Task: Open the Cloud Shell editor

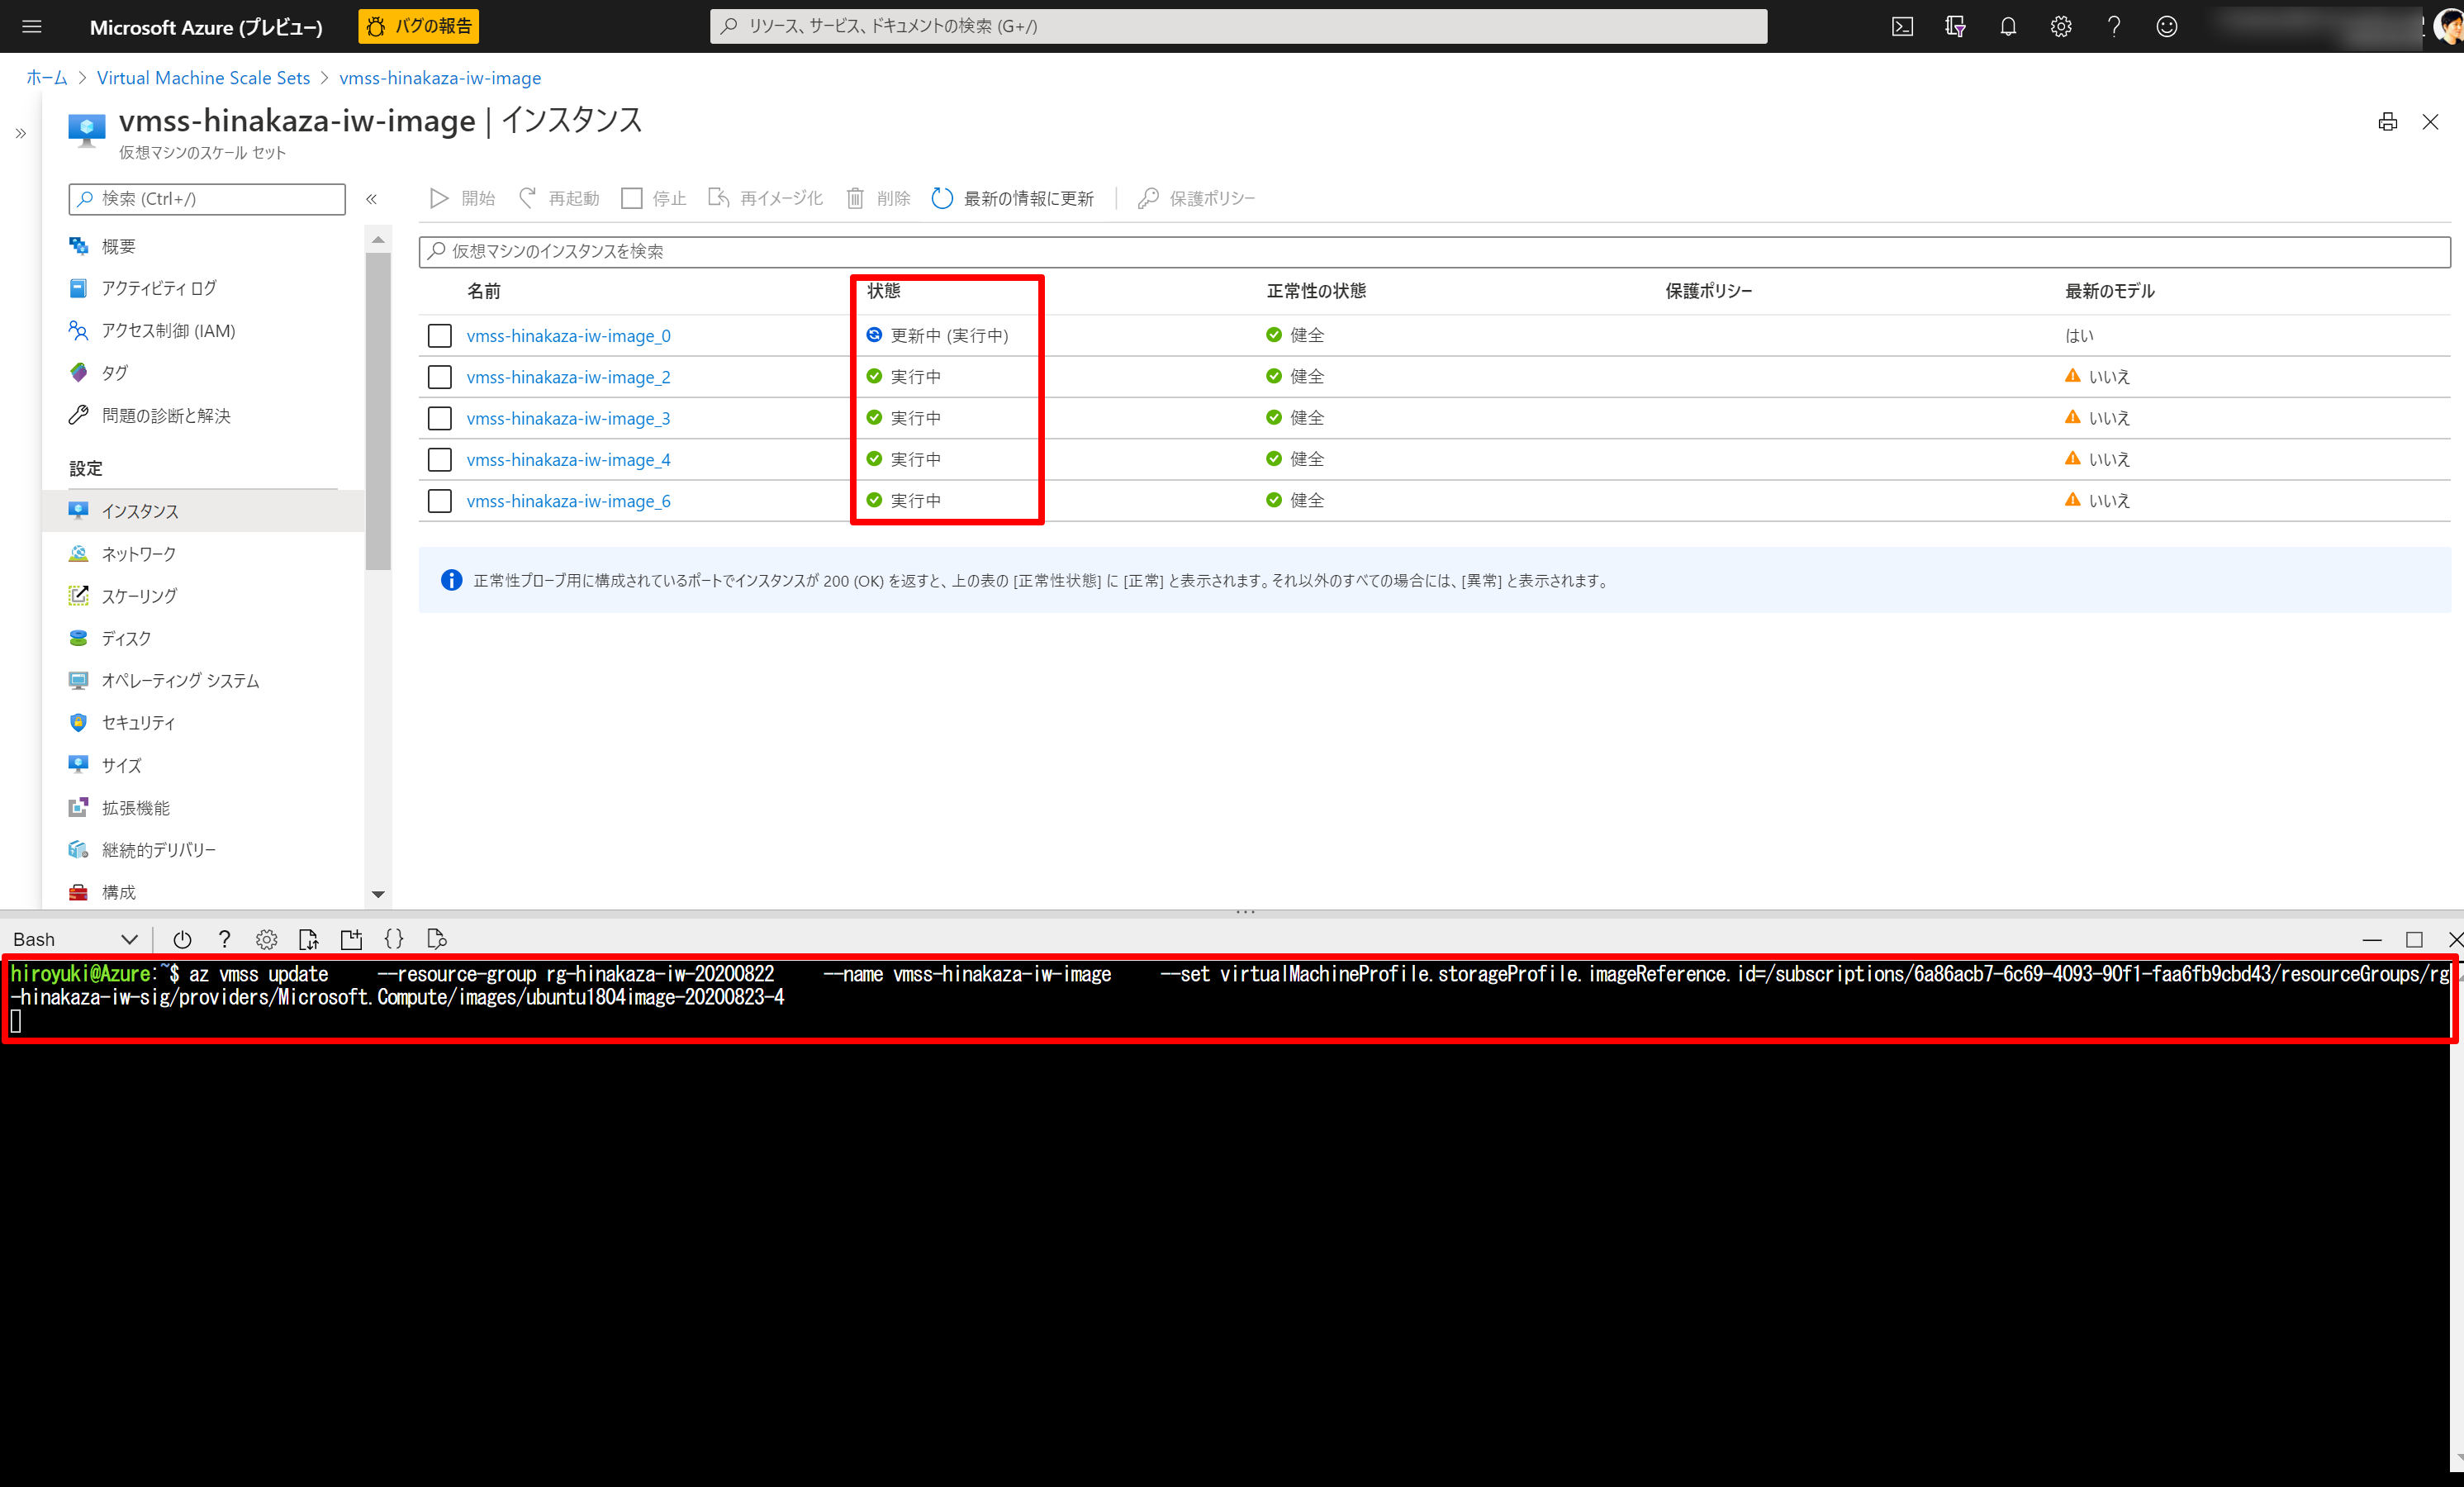Action: tap(394, 938)
